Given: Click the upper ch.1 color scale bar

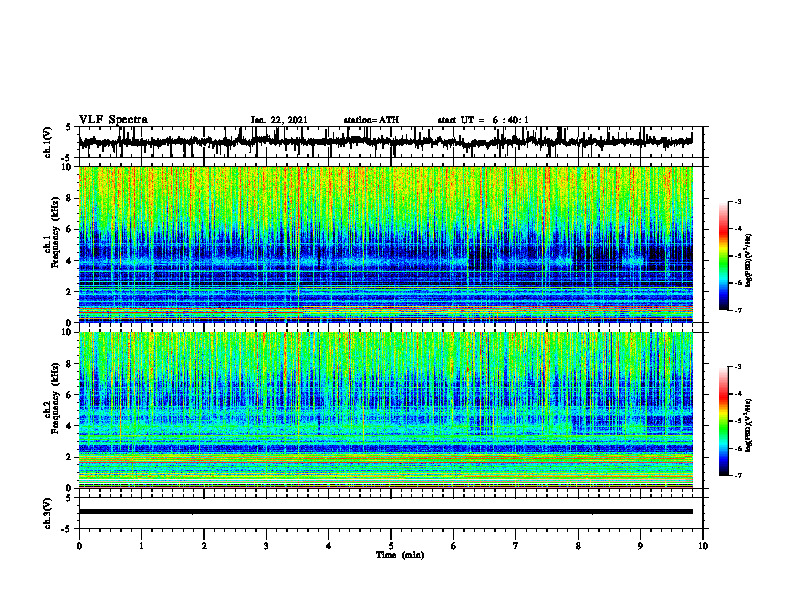Looking at the screenshot, I should [x=723, y=256].
